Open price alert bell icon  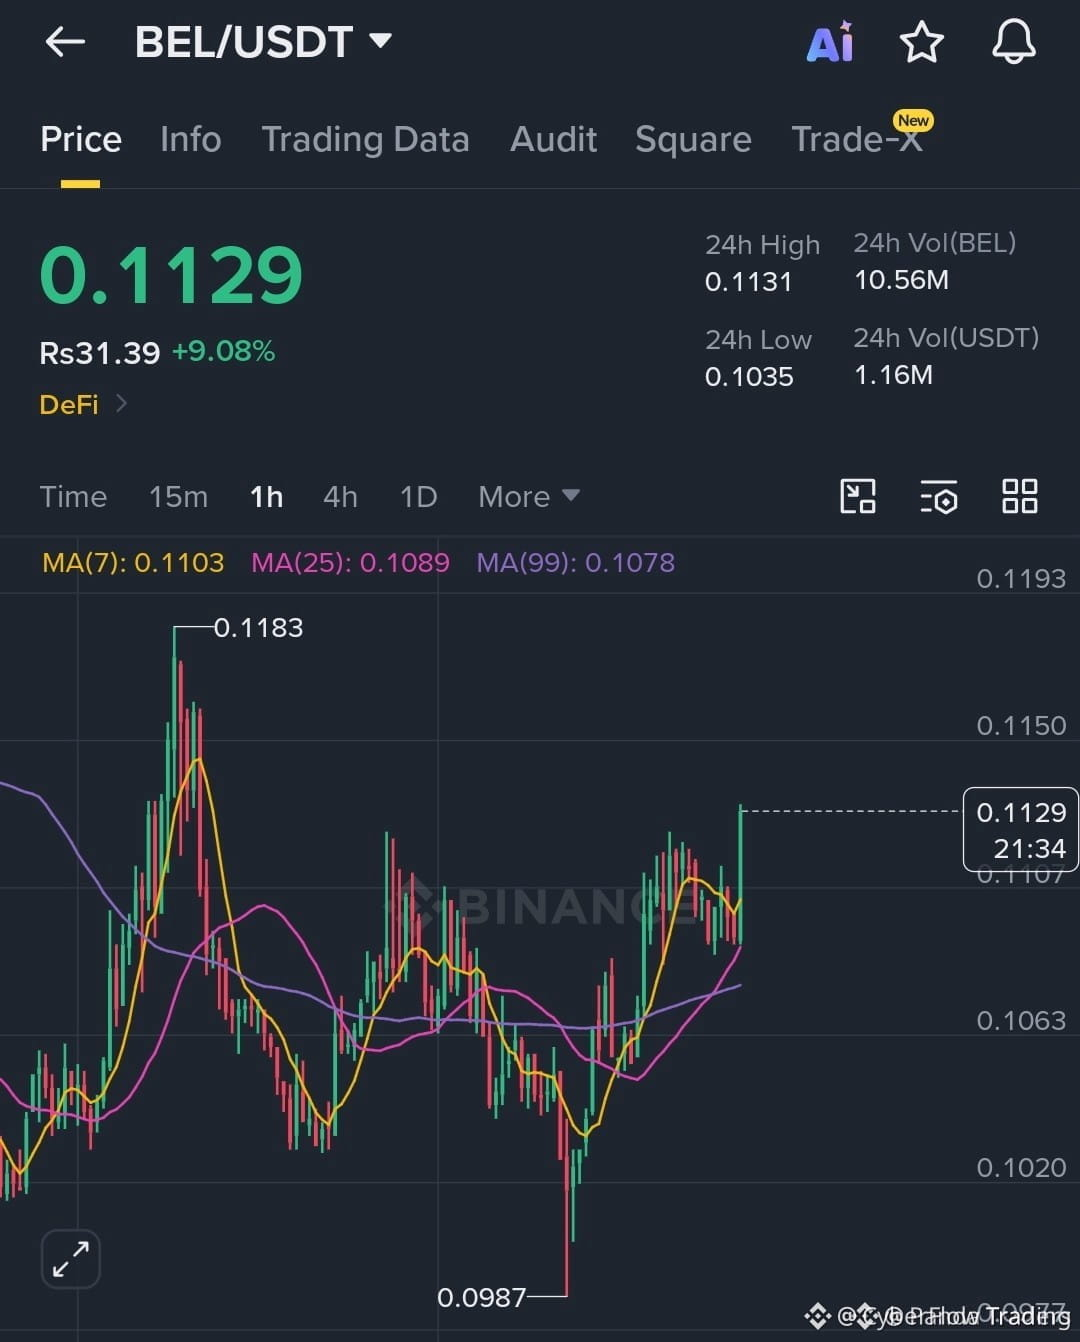coord(1013,42)
